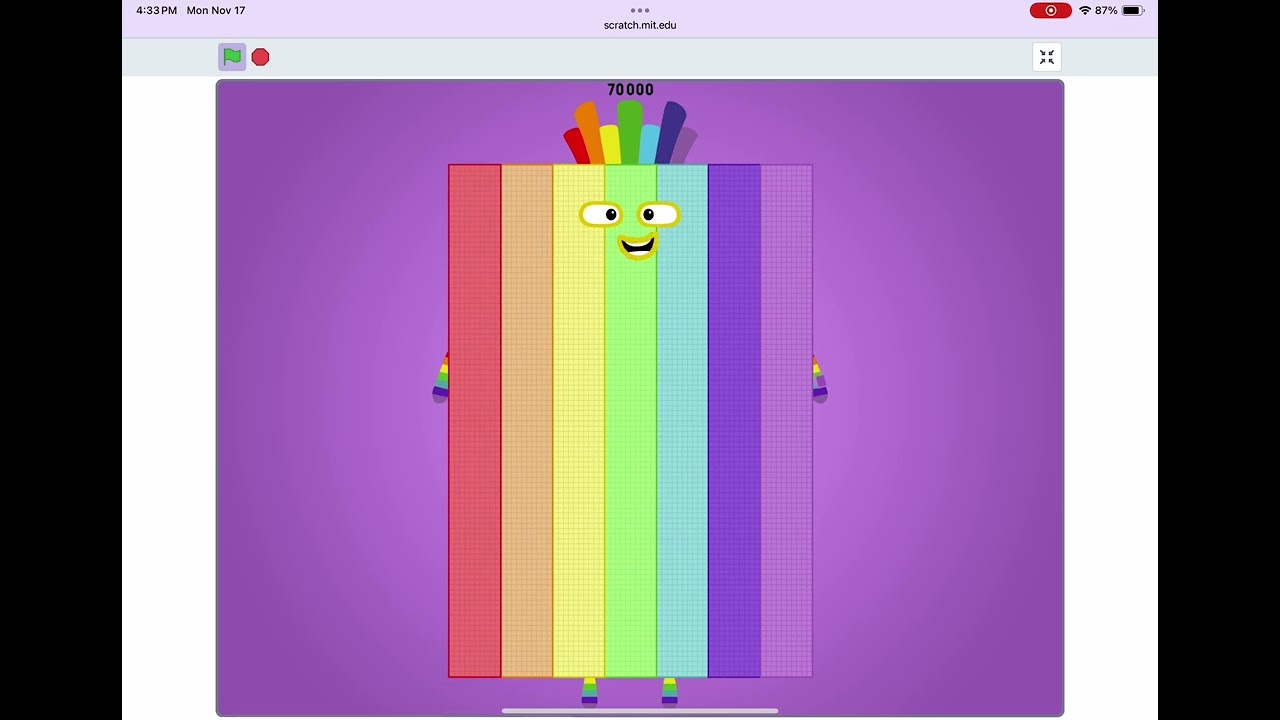
Task: Click the light violet rightmost column
Action: [787, 420]
